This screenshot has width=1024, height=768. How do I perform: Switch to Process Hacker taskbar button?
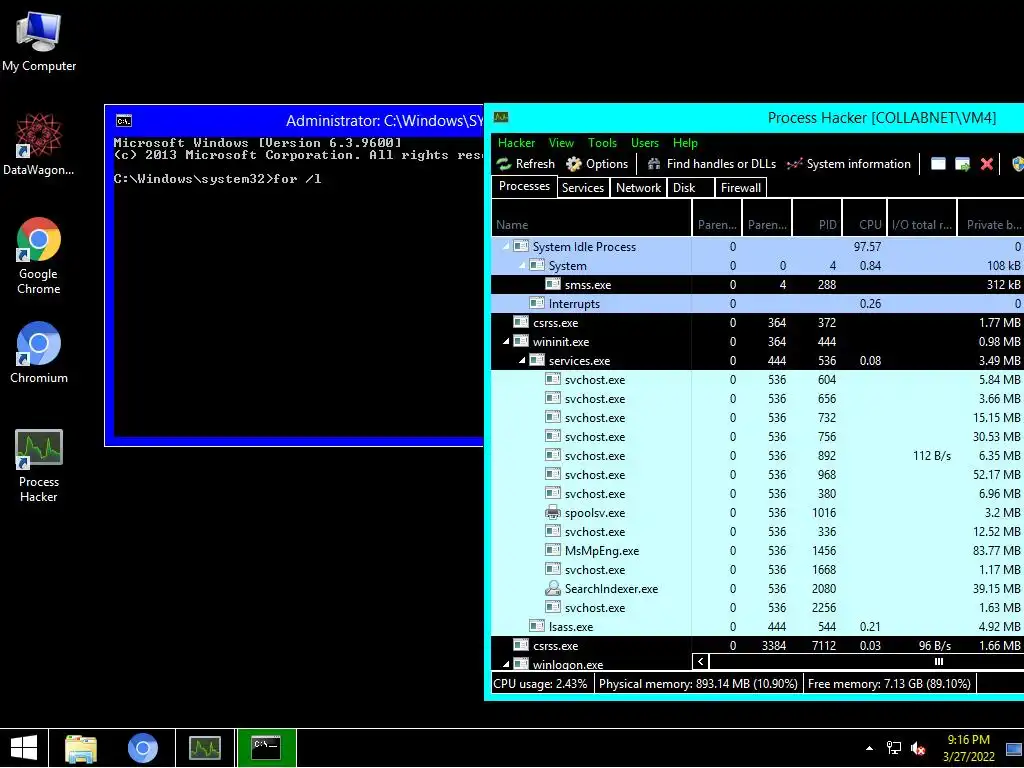[x=204, y=748]
